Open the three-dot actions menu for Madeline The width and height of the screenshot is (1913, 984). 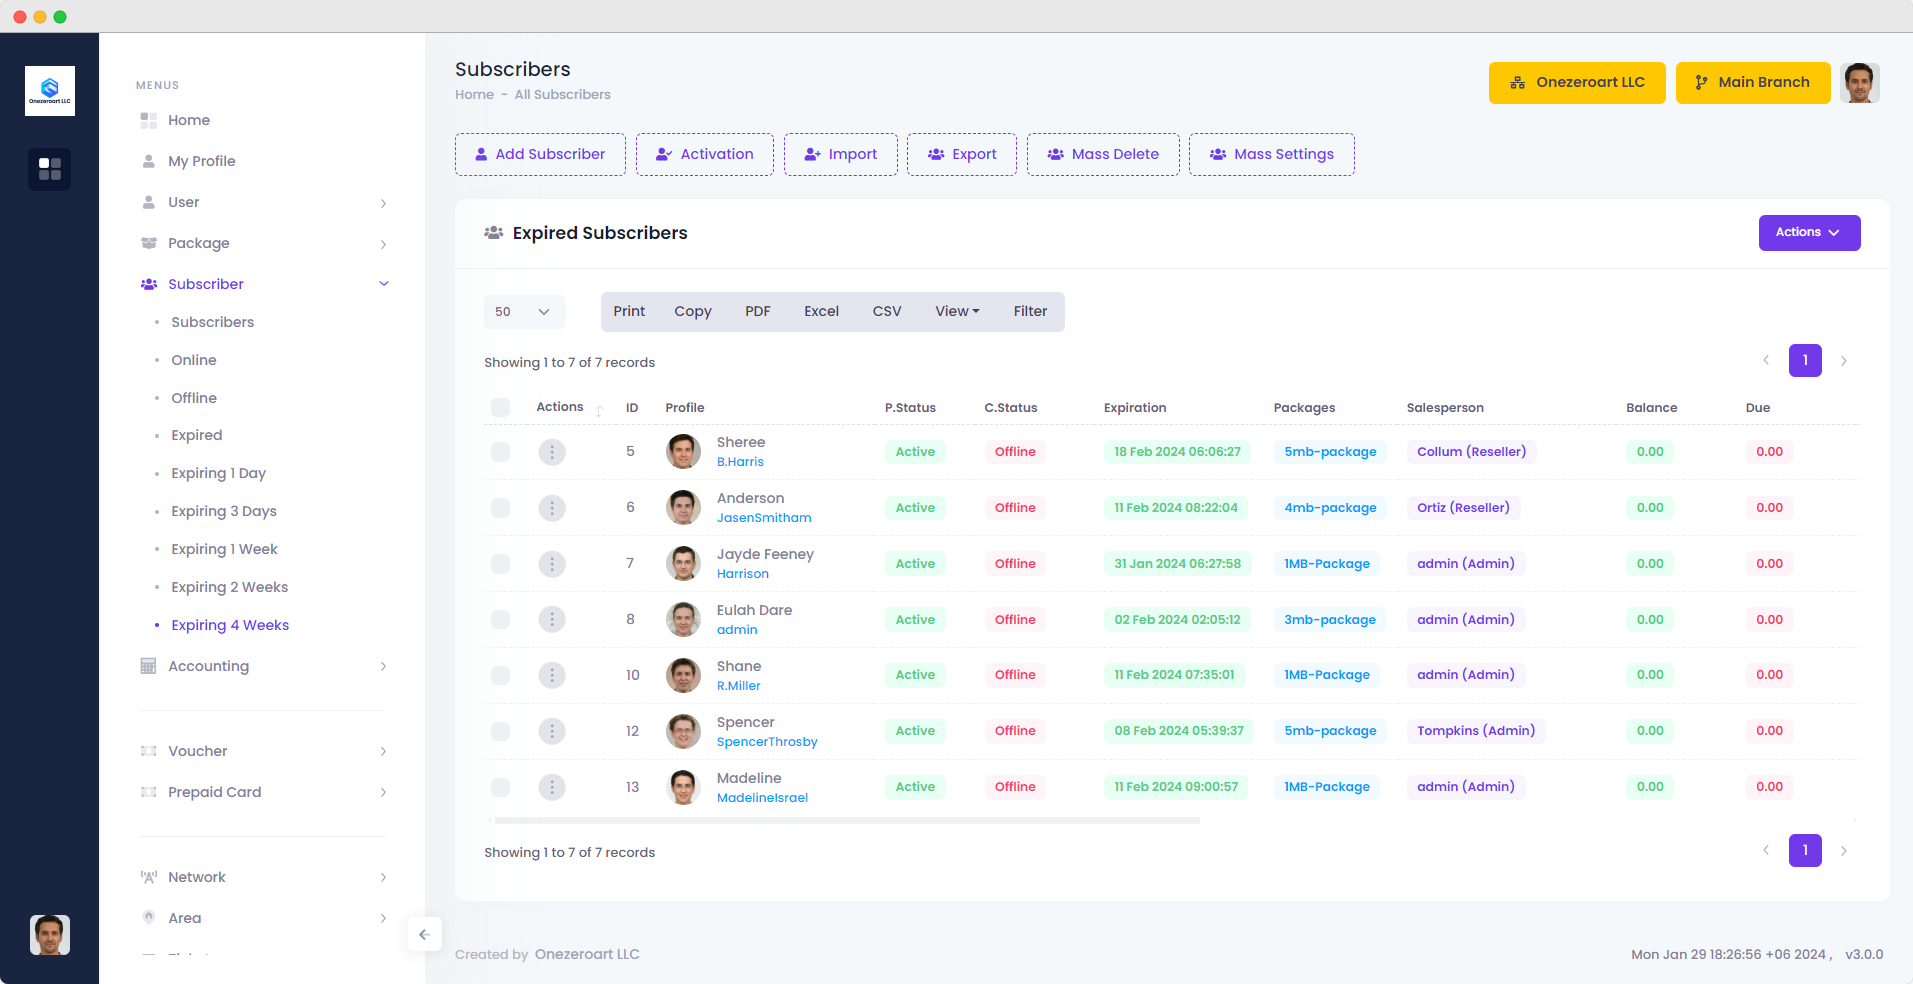coord(552,787)
